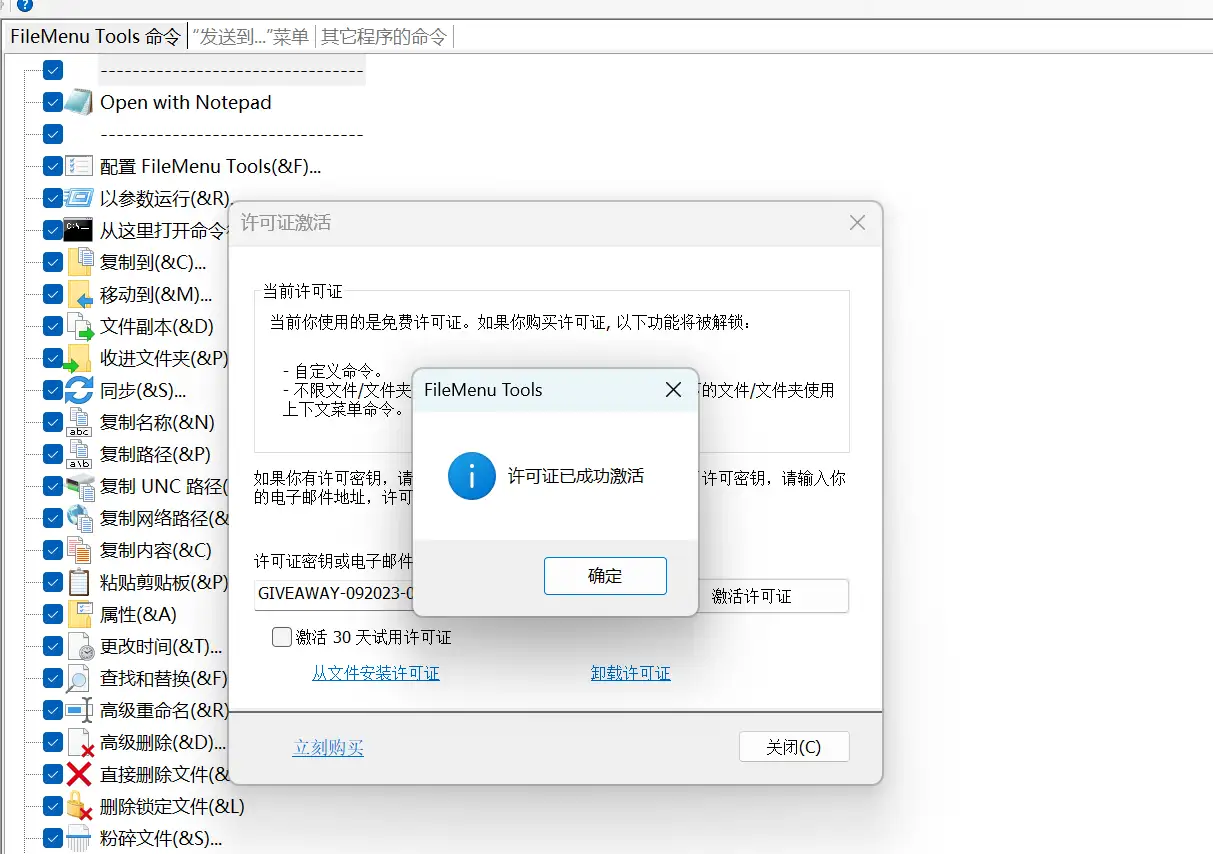The width and height of the screenshot is (1213, 854).
Task: Select the 粉碎文件 shredder icon
Action: [81, 838]
